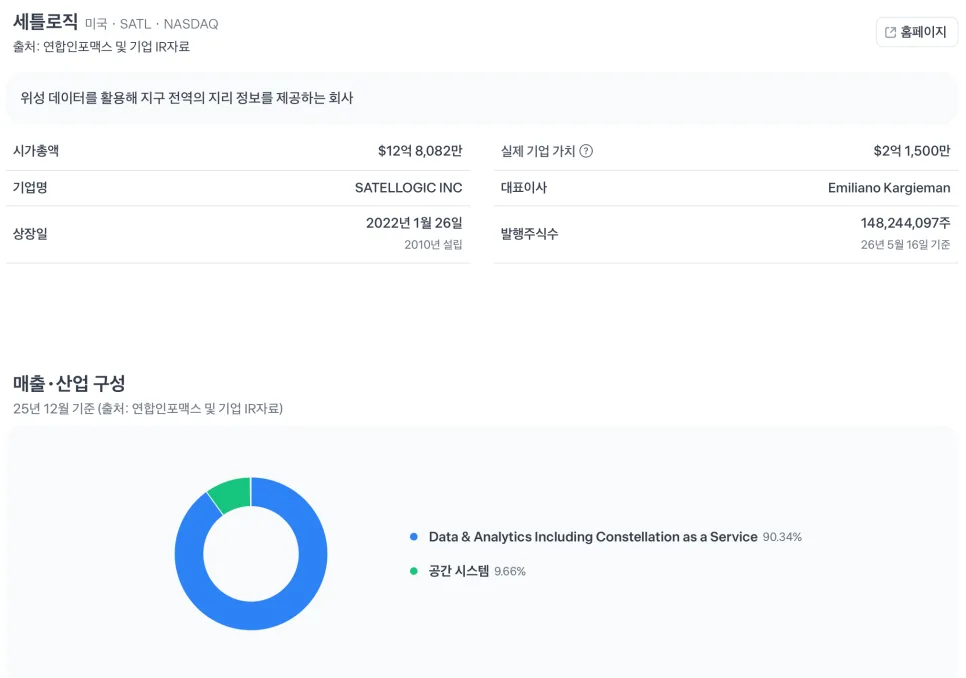This screenshot has height=678, width=966.
Task: Click the 상장일 label
Action: (30, 234)
